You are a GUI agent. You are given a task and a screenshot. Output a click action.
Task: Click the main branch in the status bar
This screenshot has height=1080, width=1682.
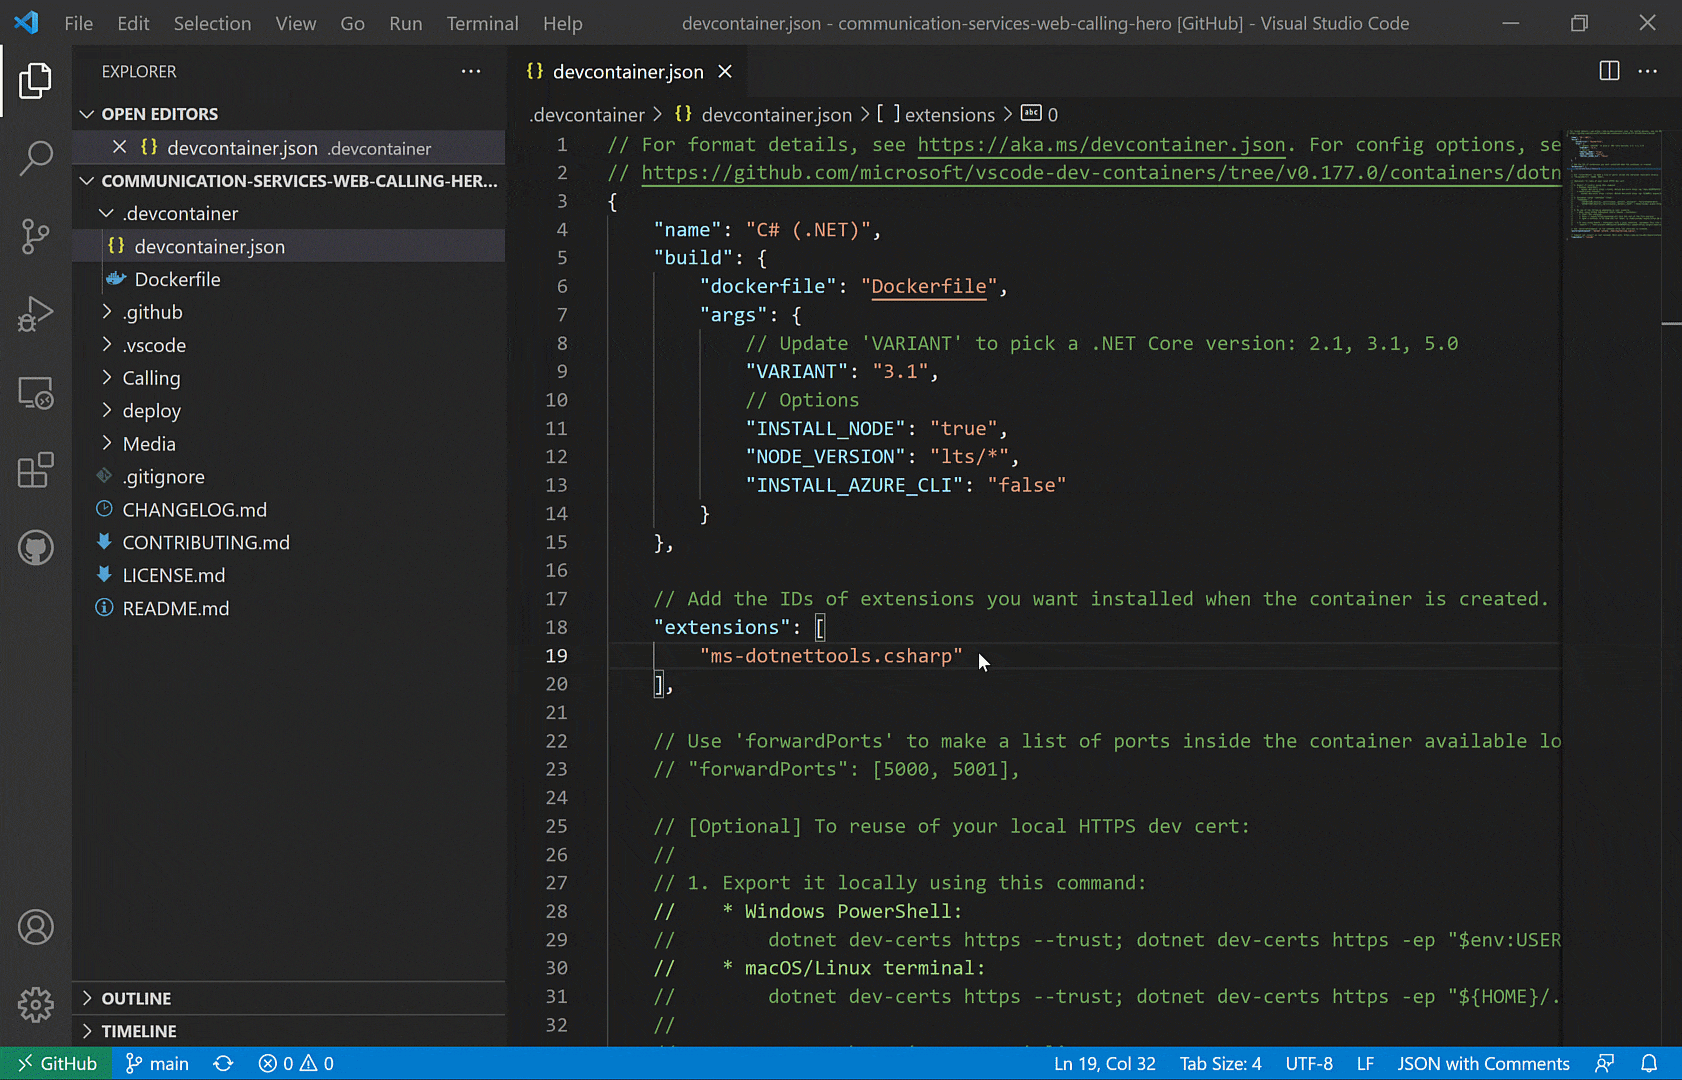[x=156, y=1063]
